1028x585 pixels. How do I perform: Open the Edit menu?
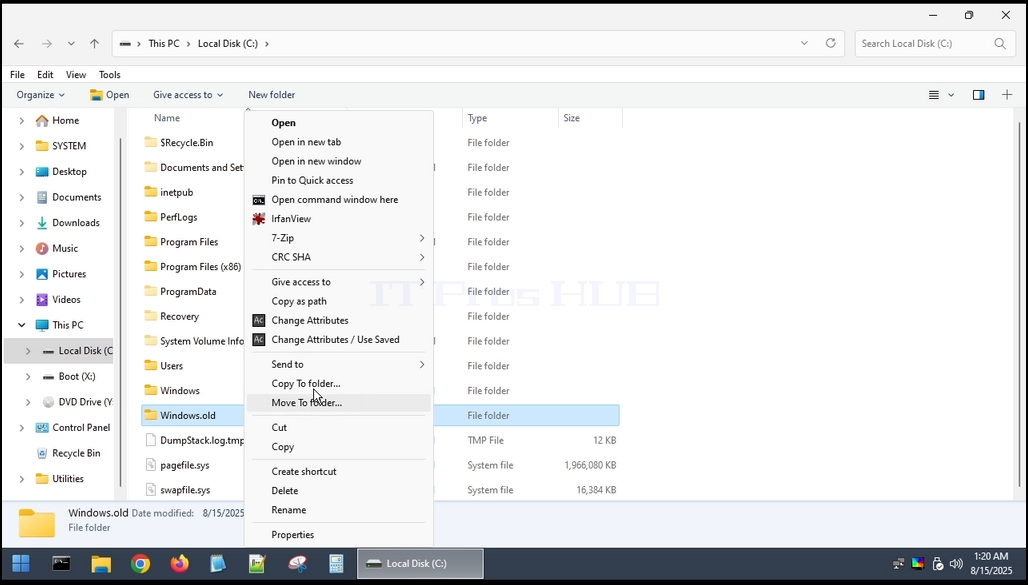point(45,75)
